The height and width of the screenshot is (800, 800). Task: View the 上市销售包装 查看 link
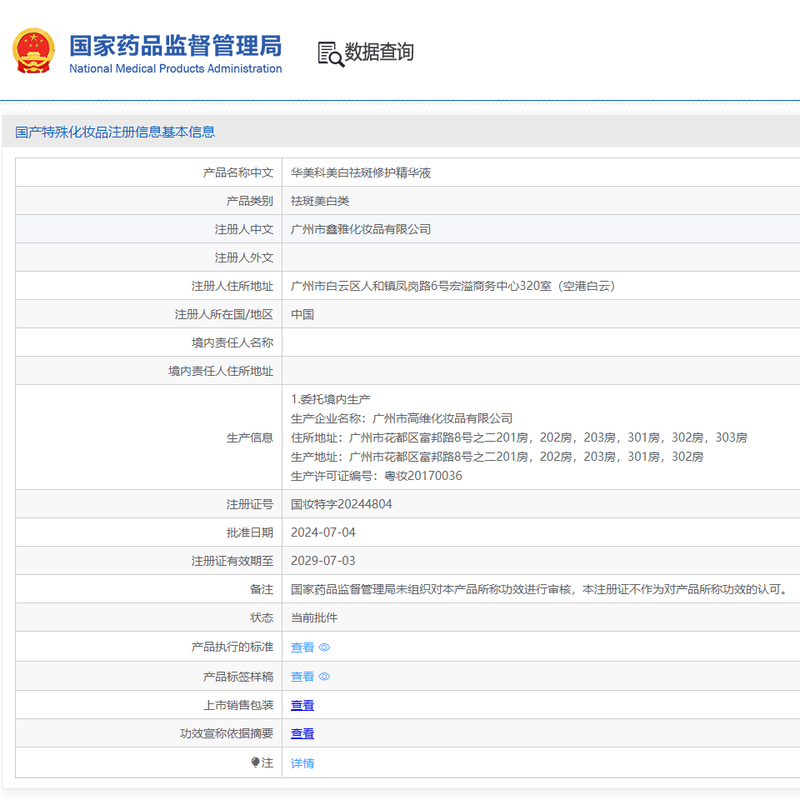point(302,705)
